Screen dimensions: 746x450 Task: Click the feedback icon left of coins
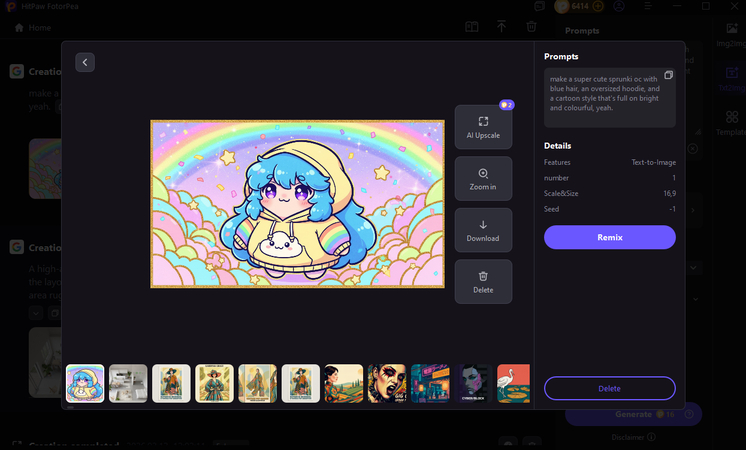[x=540, y=6]
